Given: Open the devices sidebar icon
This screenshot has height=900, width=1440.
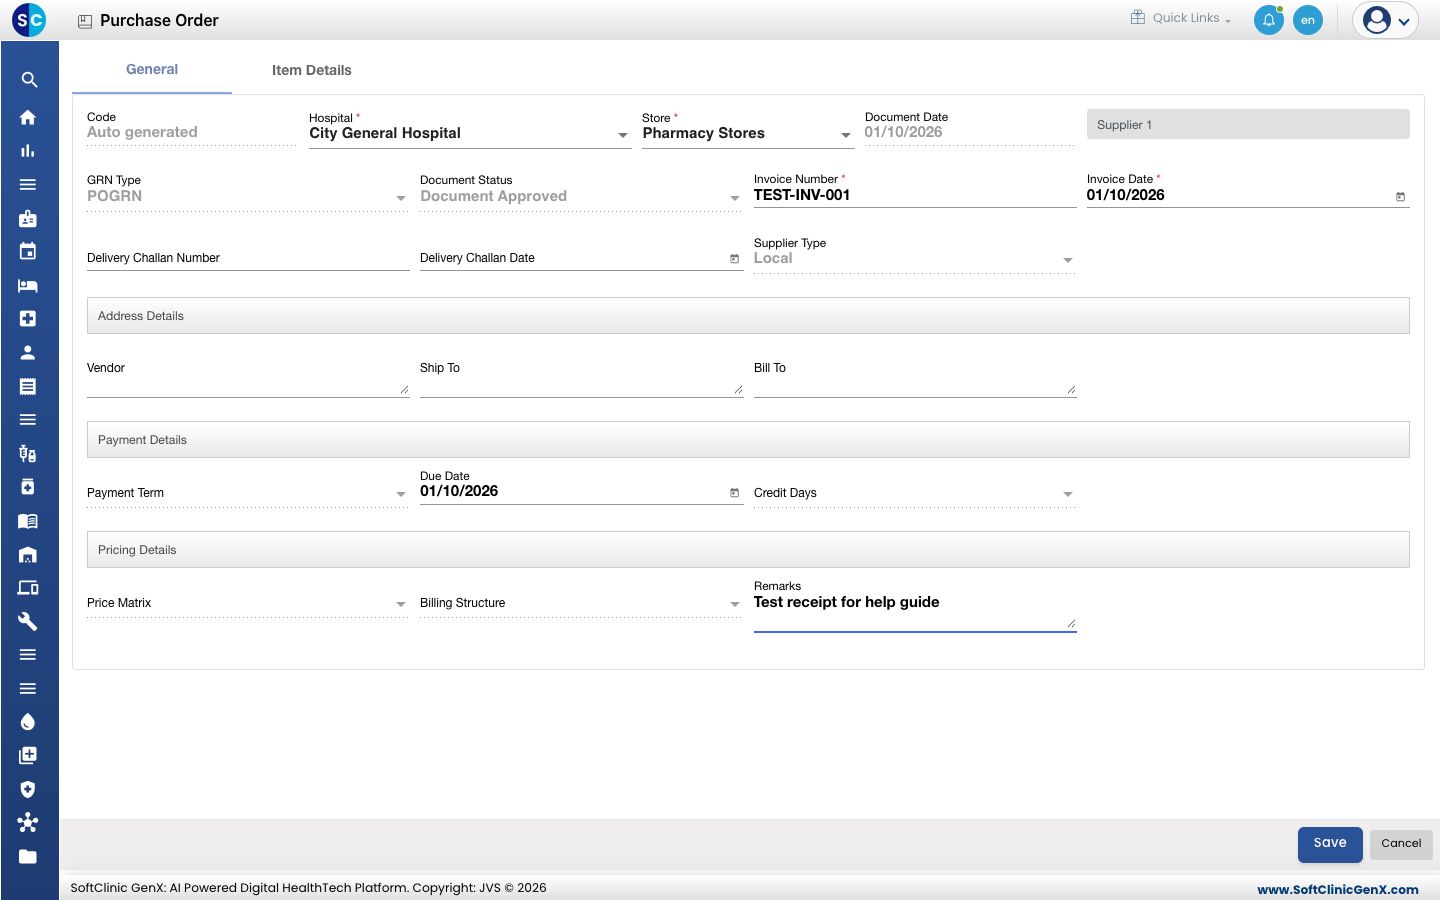Looking at the screenshot, I should click(x=28, y=588).
